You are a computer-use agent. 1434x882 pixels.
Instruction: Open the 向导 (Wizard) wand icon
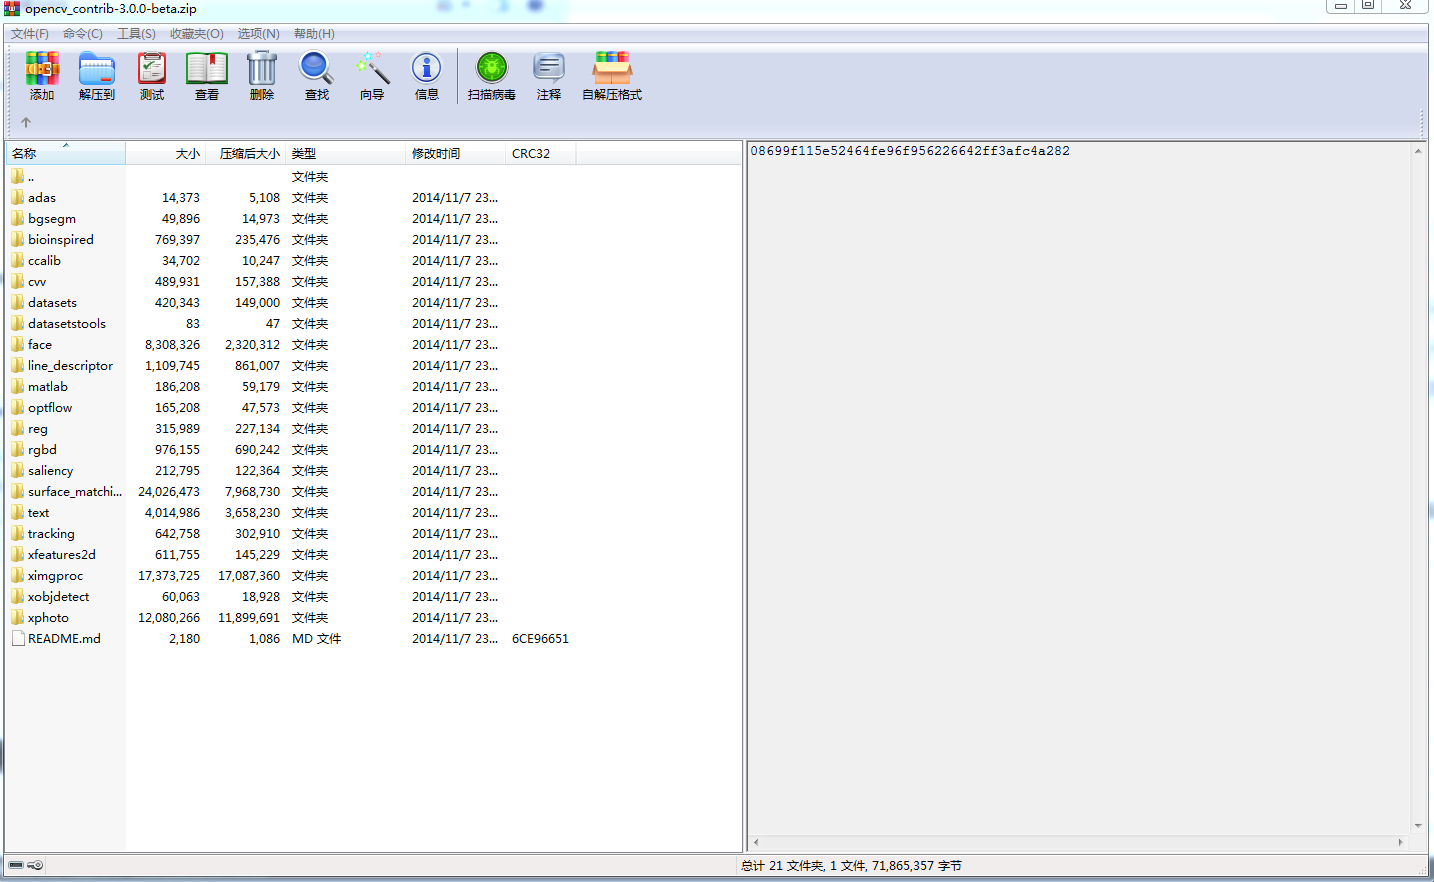click(372, 68)
